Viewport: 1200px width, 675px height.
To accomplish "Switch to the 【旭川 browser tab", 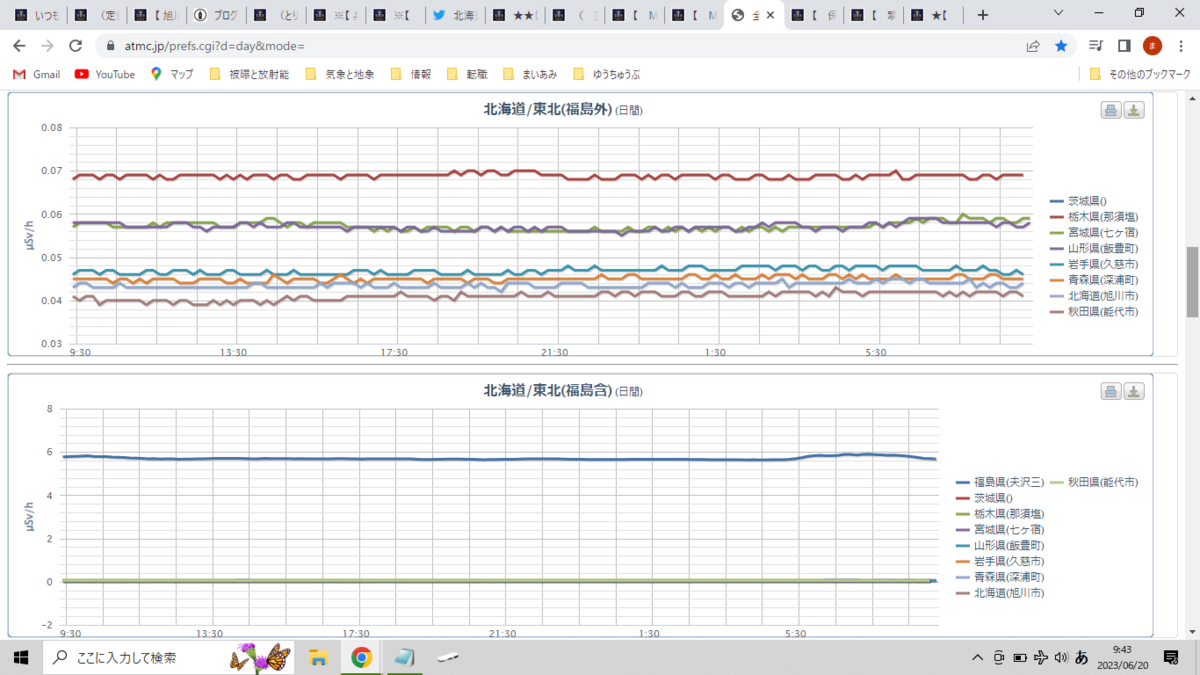I will tap(154, 15).
